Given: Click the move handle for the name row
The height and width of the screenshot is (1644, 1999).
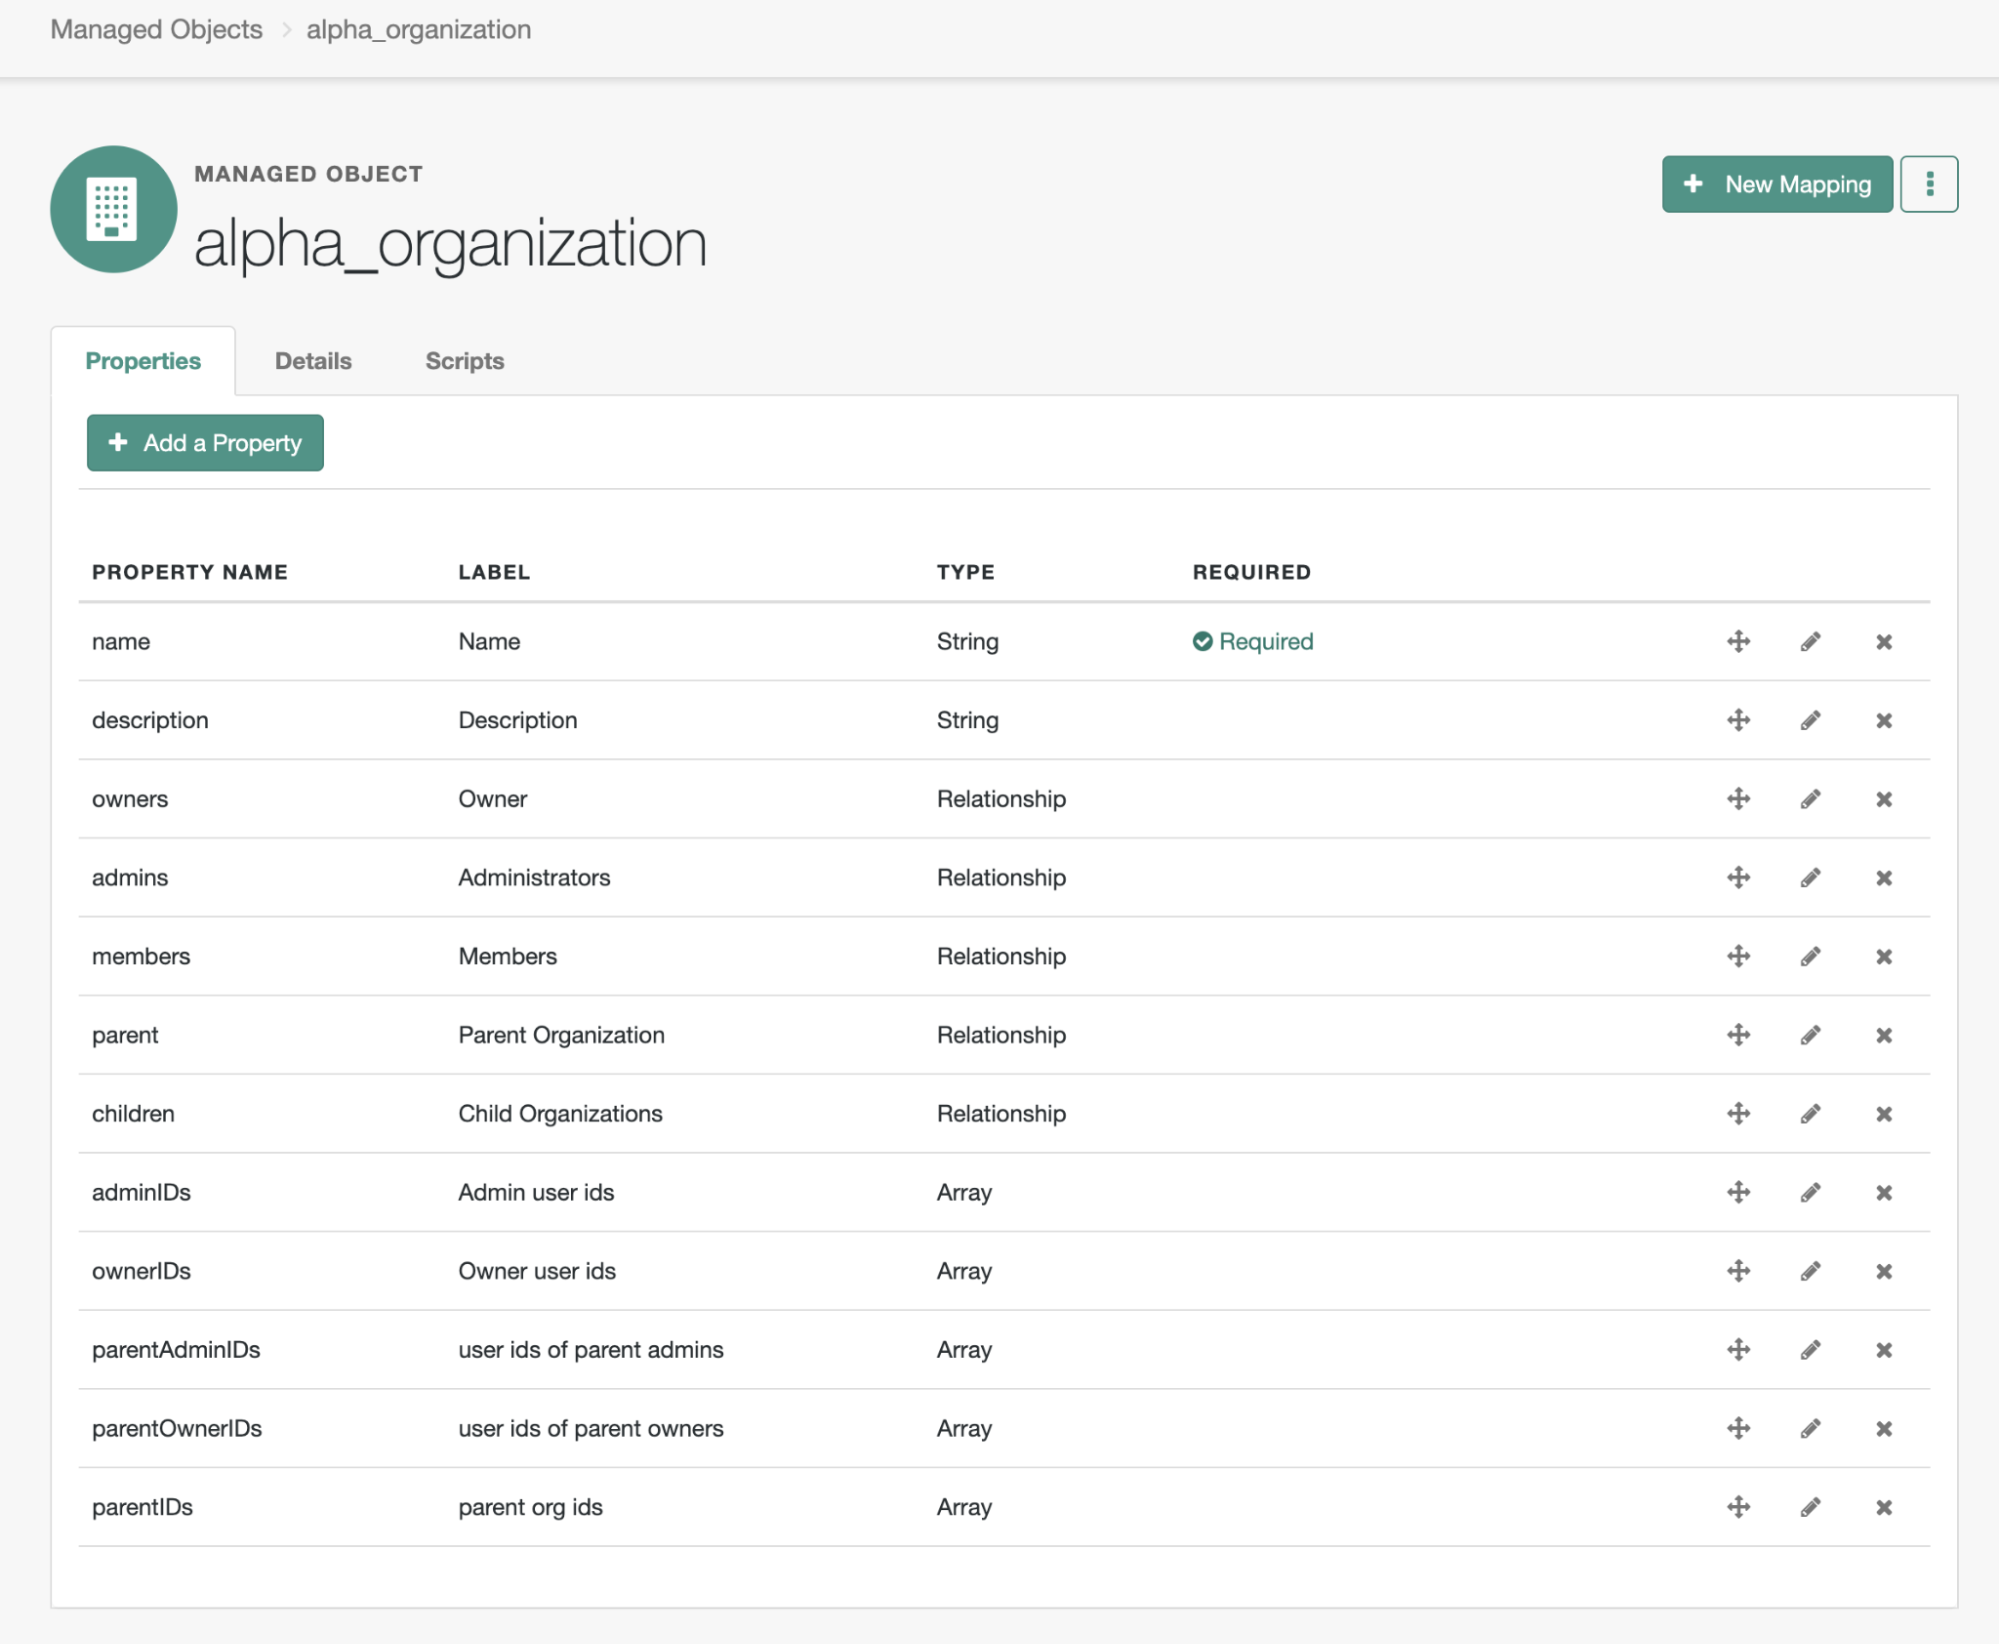Looking at the screenshot, I should pyautogui.click(x=1738, y=641).
